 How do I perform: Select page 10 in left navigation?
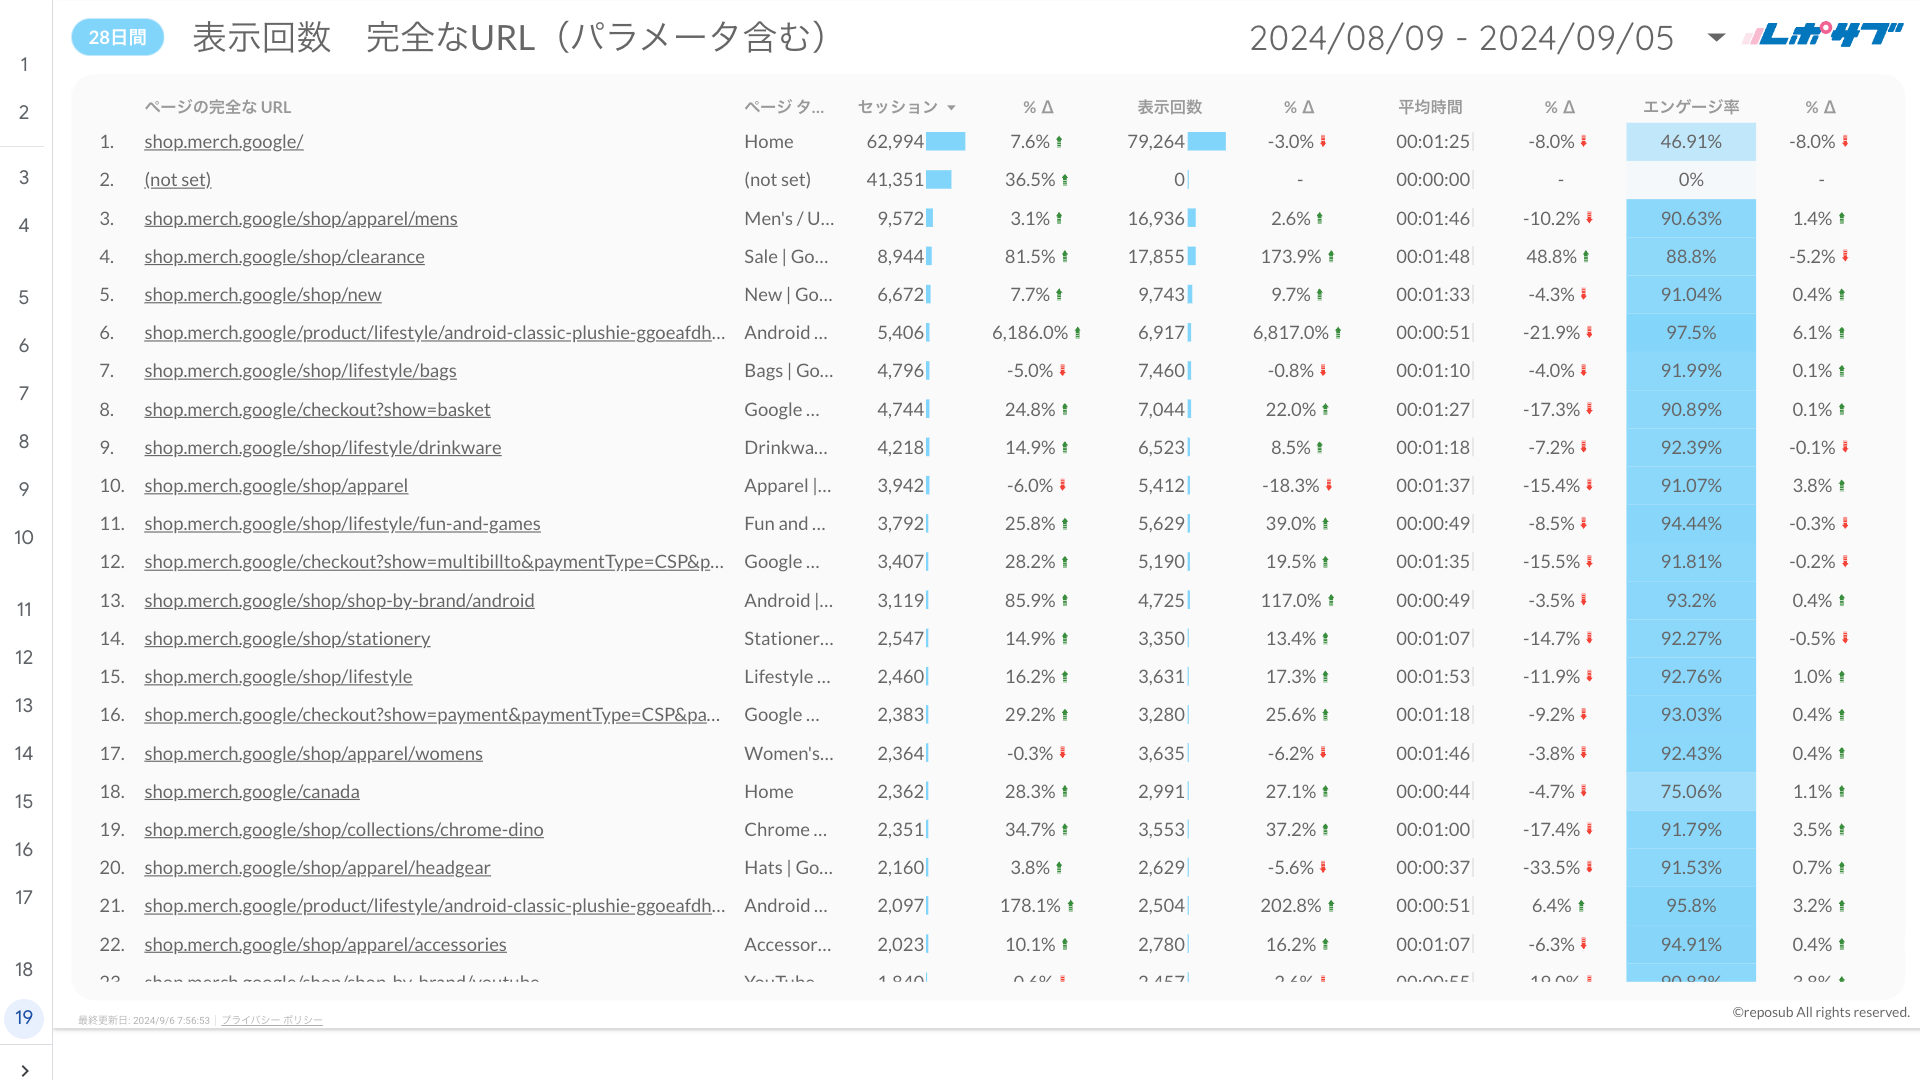coord(24,538)
